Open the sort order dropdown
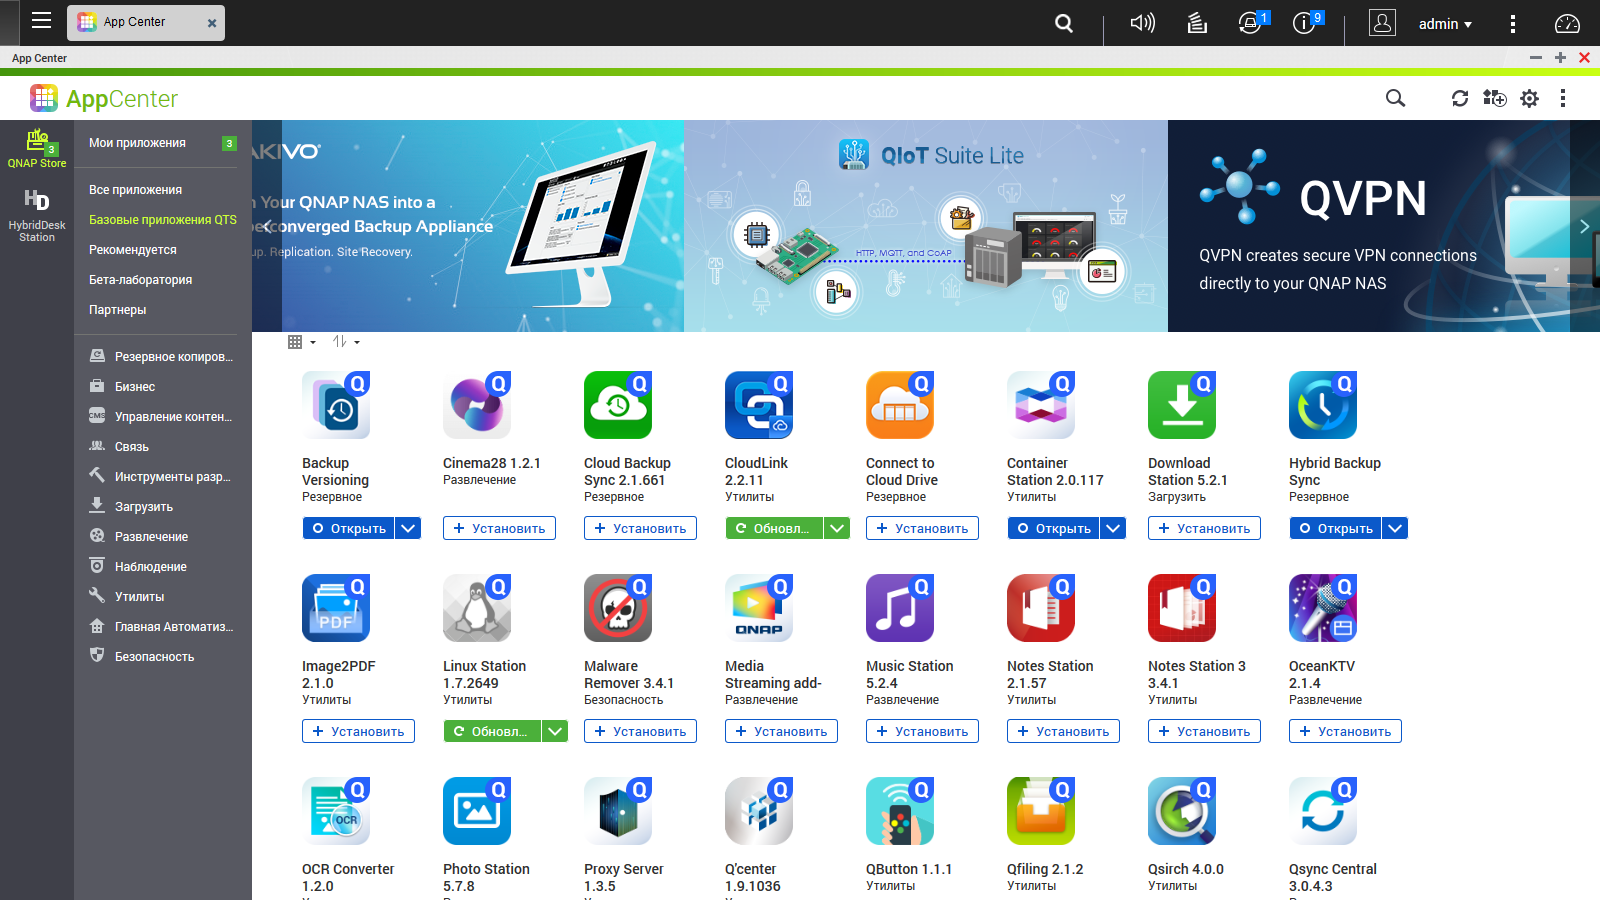Screen dimensions: 1600x900 coord(346,342)
